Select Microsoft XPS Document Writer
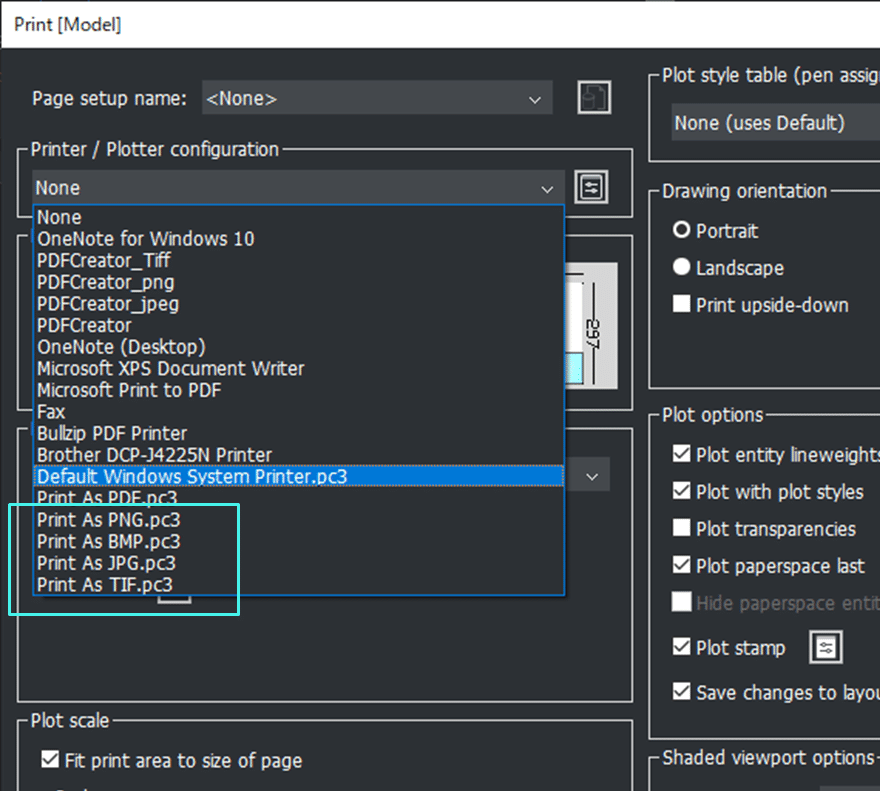This screenshot has height=791, width=880. point(299,368)
